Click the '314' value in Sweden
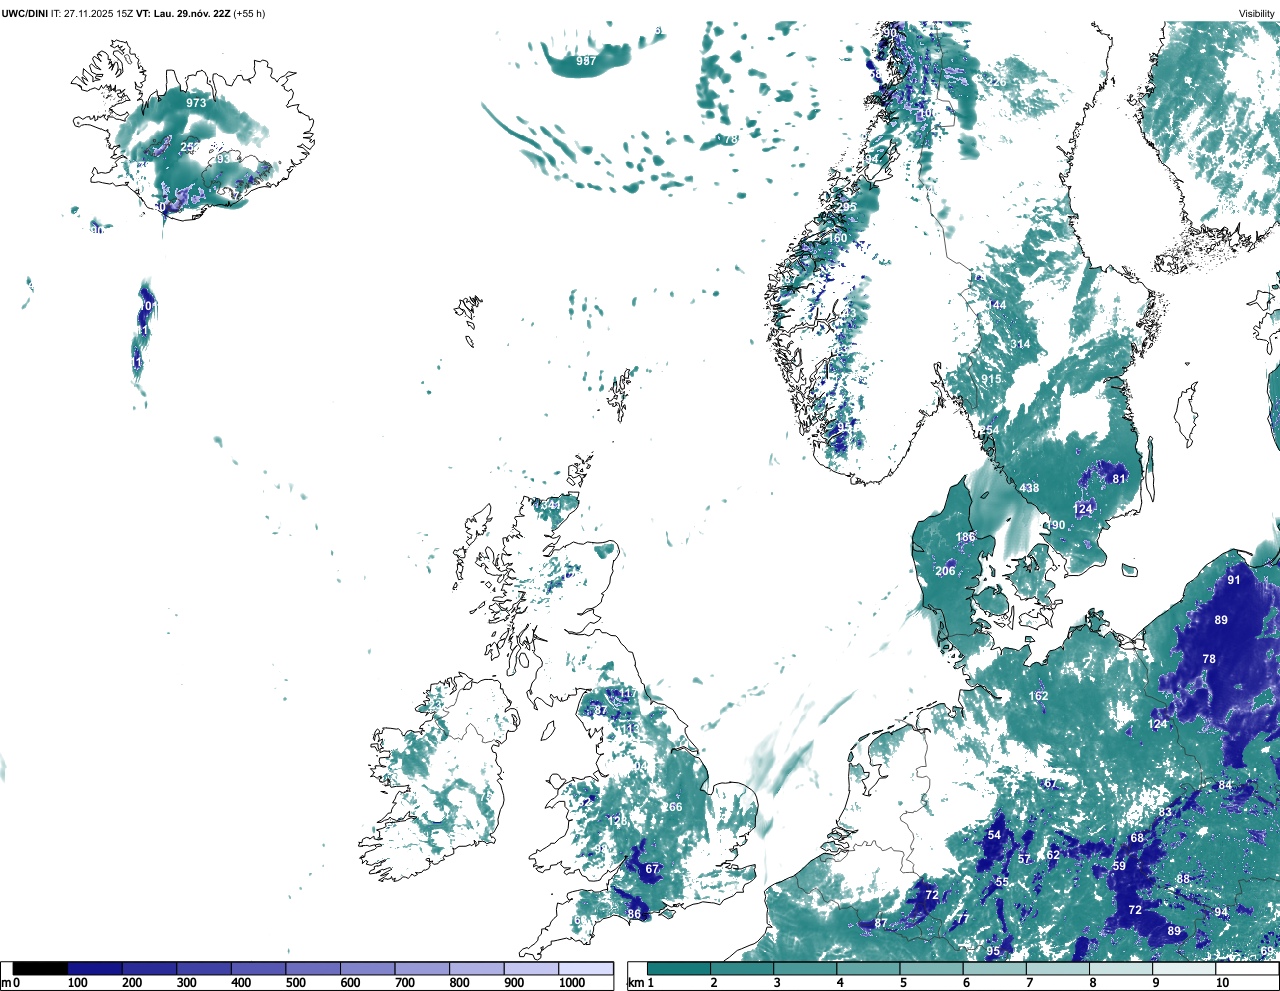This screenshot has height=991, width=1280. click(1019, 344)
